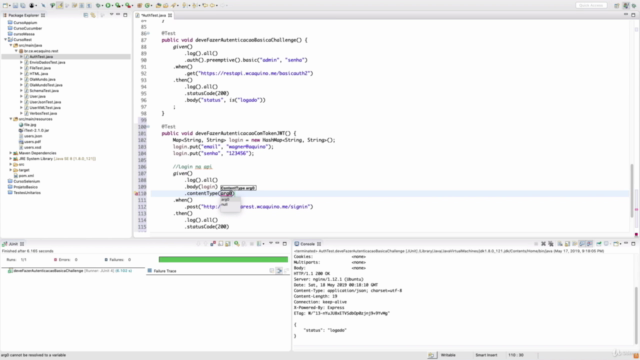Click Console Clear Console icon
Viewport: 640px width, 360px height.
click(x=560, y=244)
